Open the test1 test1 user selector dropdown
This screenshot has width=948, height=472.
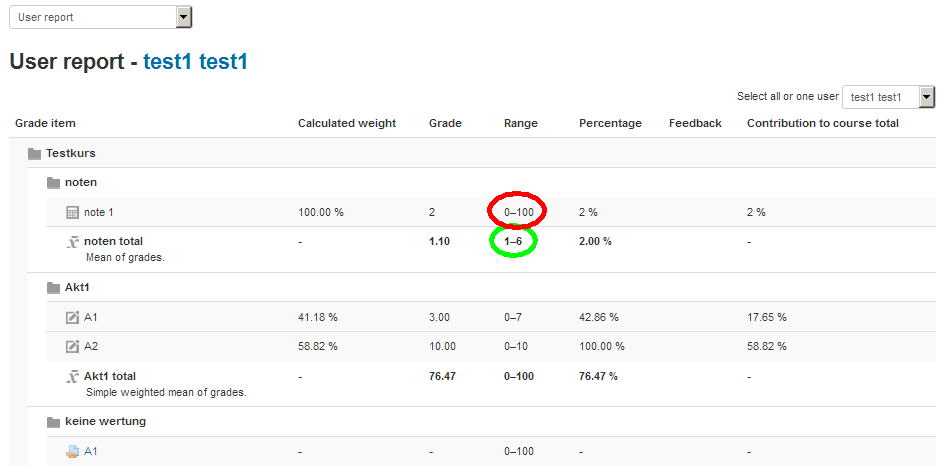[889, 97]
